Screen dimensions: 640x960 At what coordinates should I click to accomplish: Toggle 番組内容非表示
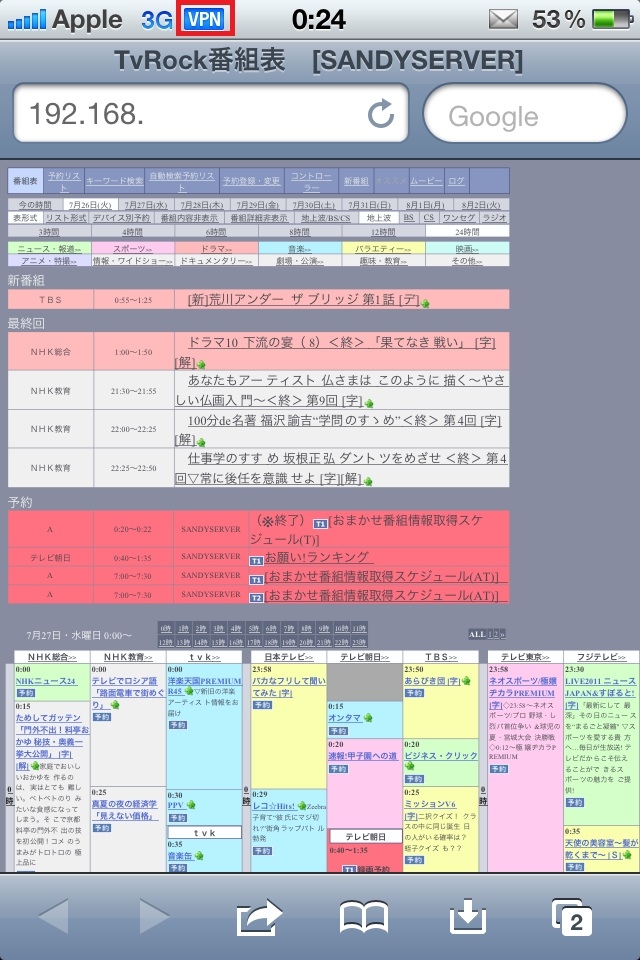pos(189,218)
